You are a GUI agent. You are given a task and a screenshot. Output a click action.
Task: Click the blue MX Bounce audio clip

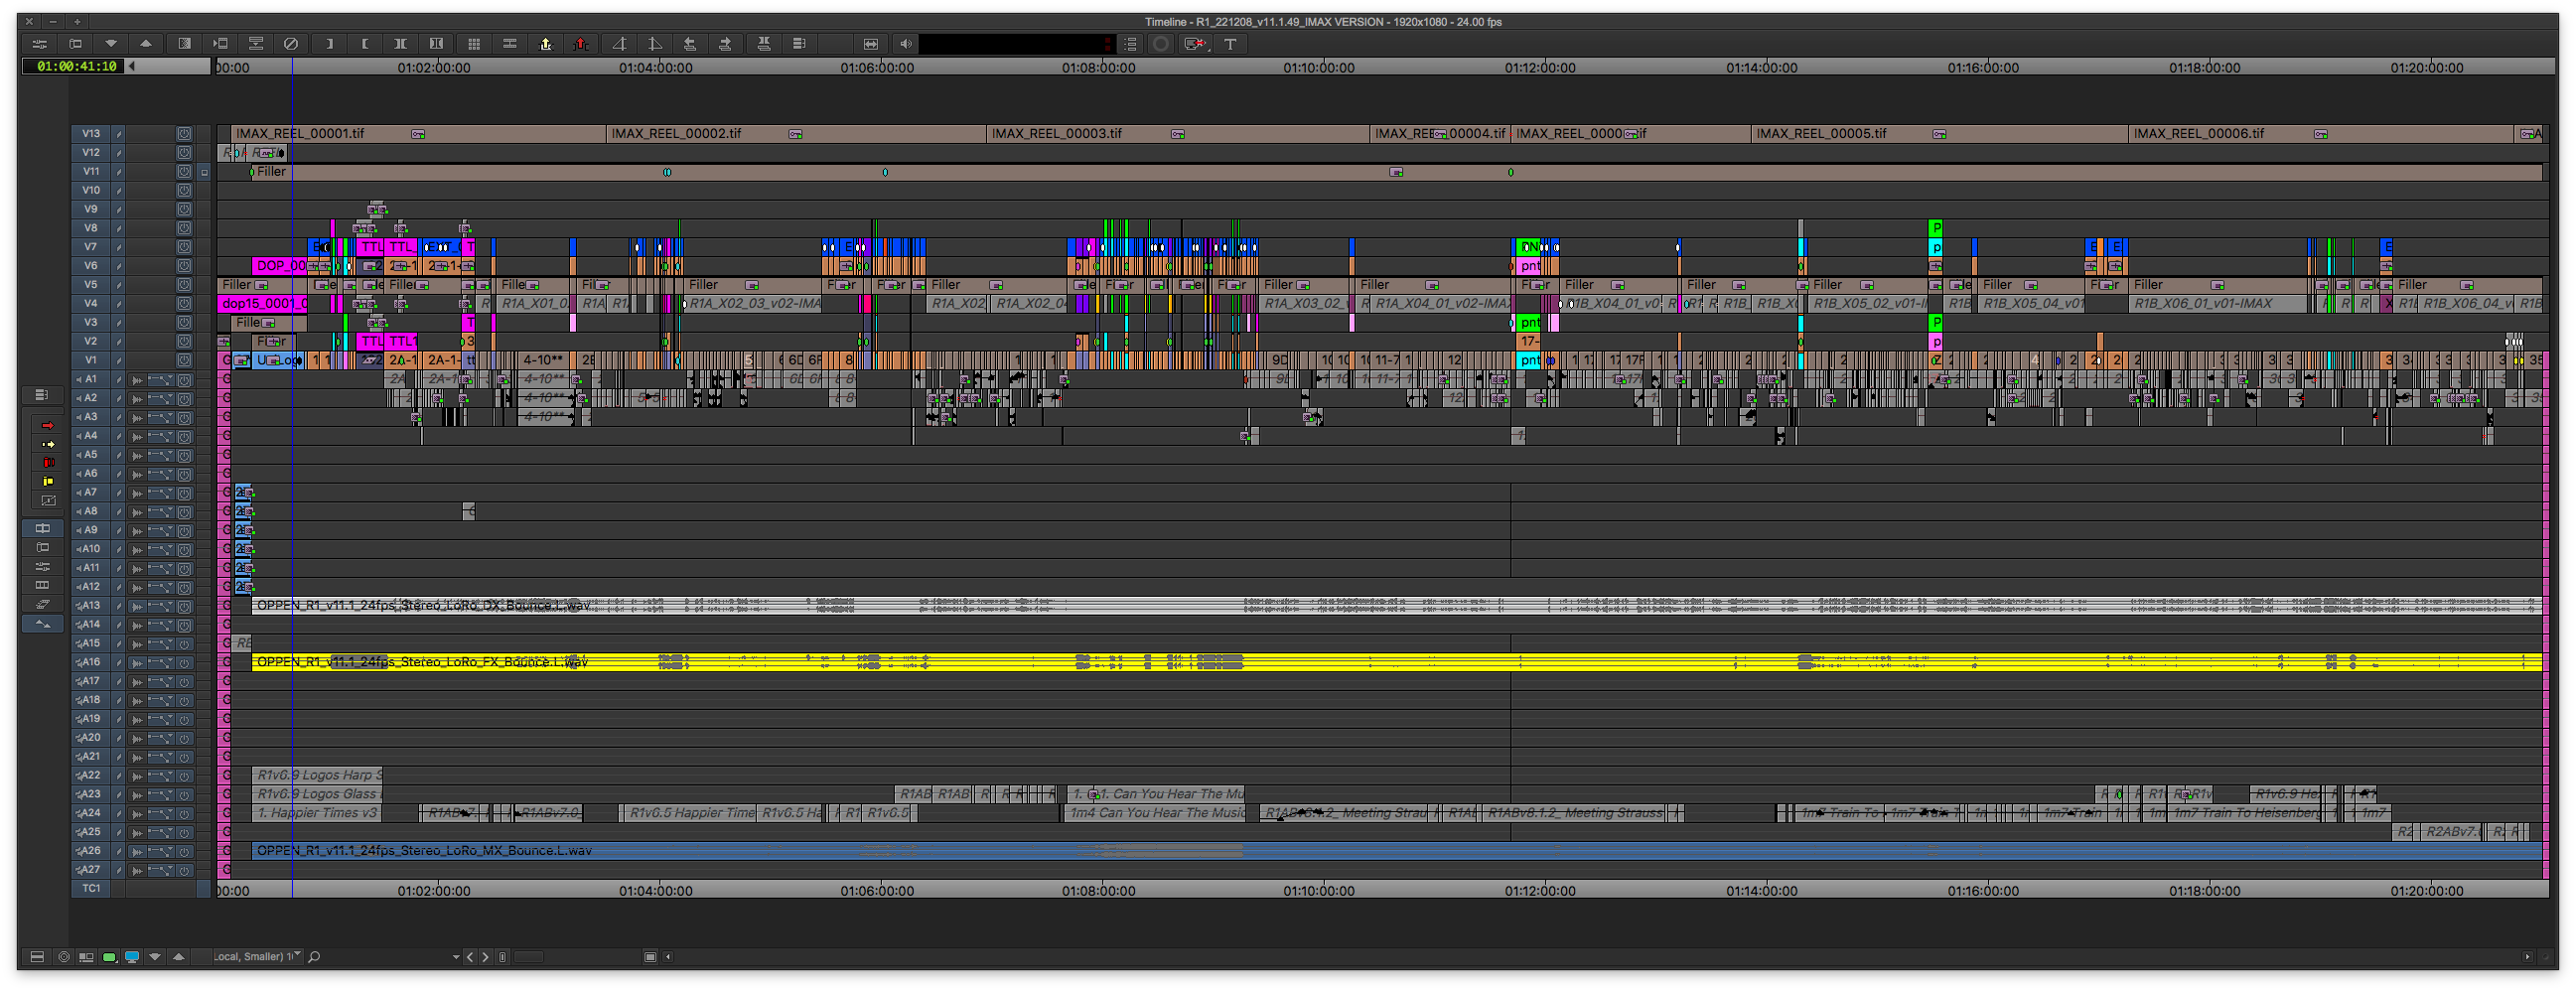[x=1396, y=851]
